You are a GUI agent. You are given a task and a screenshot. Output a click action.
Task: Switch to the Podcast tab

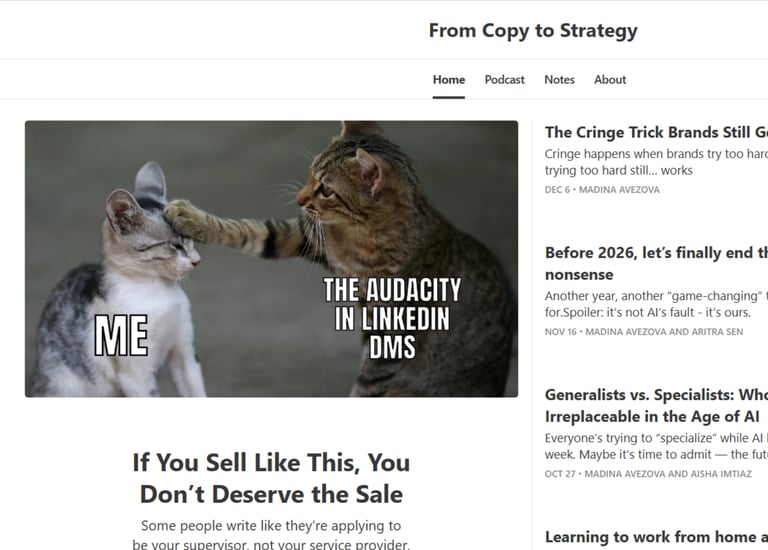(504, 79)
